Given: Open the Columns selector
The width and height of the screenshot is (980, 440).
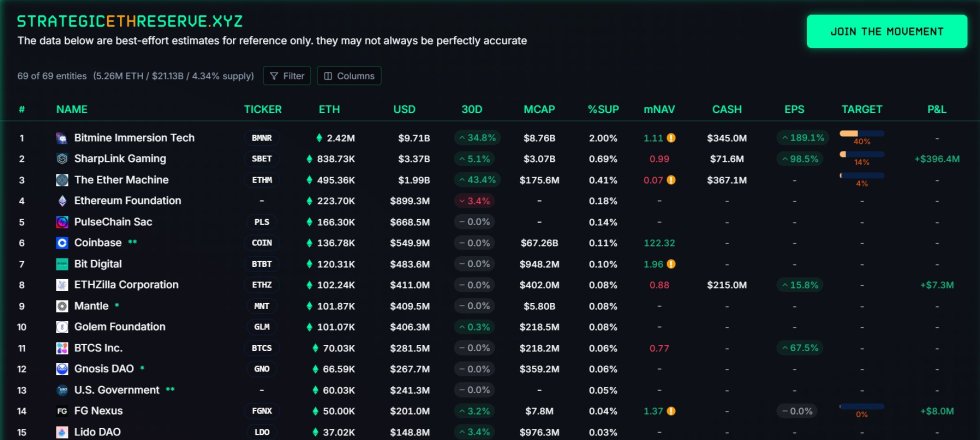Looking at the screenshot, I should pos(349,76).
